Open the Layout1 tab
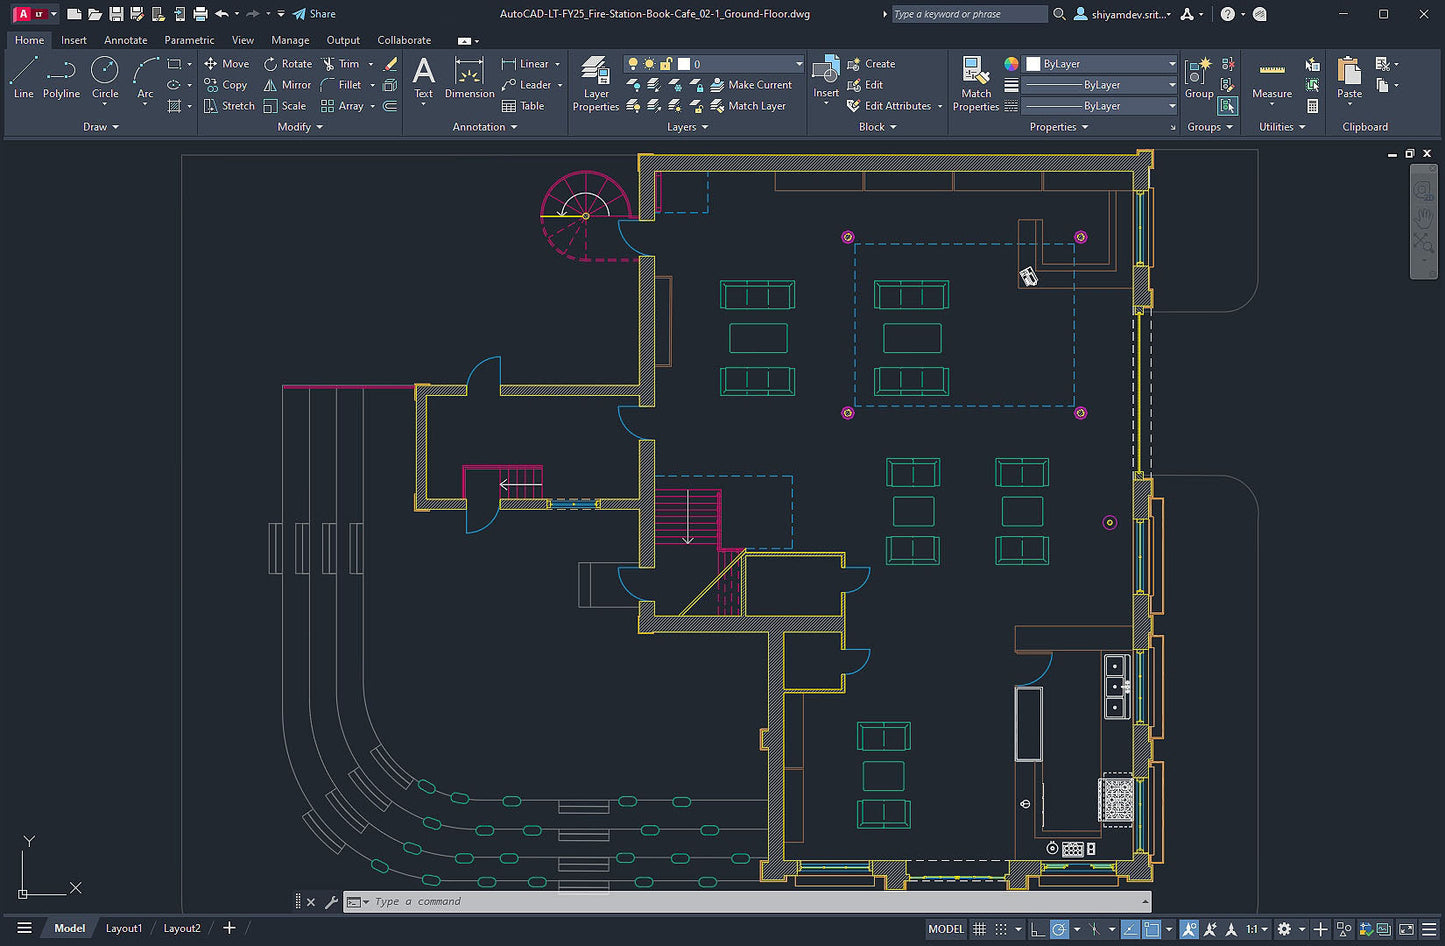 123,928
